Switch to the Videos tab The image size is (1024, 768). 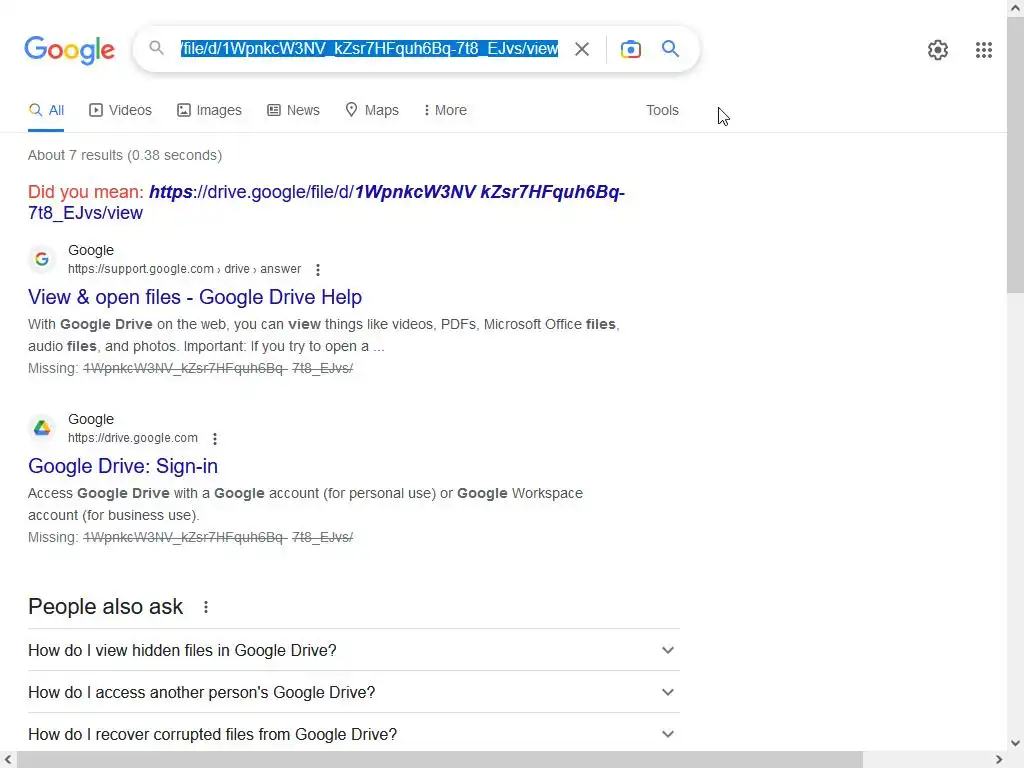tap(121, 110)
